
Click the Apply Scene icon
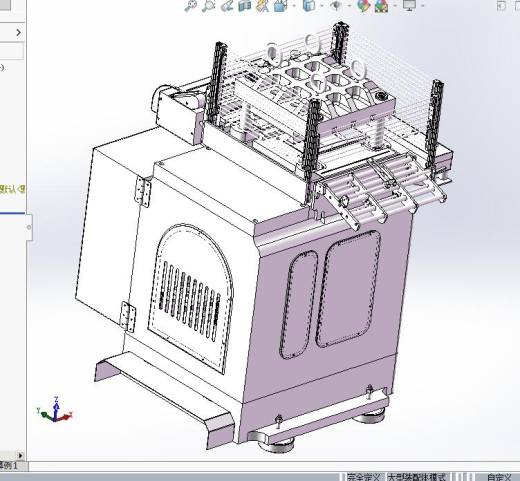coord(382,6)
